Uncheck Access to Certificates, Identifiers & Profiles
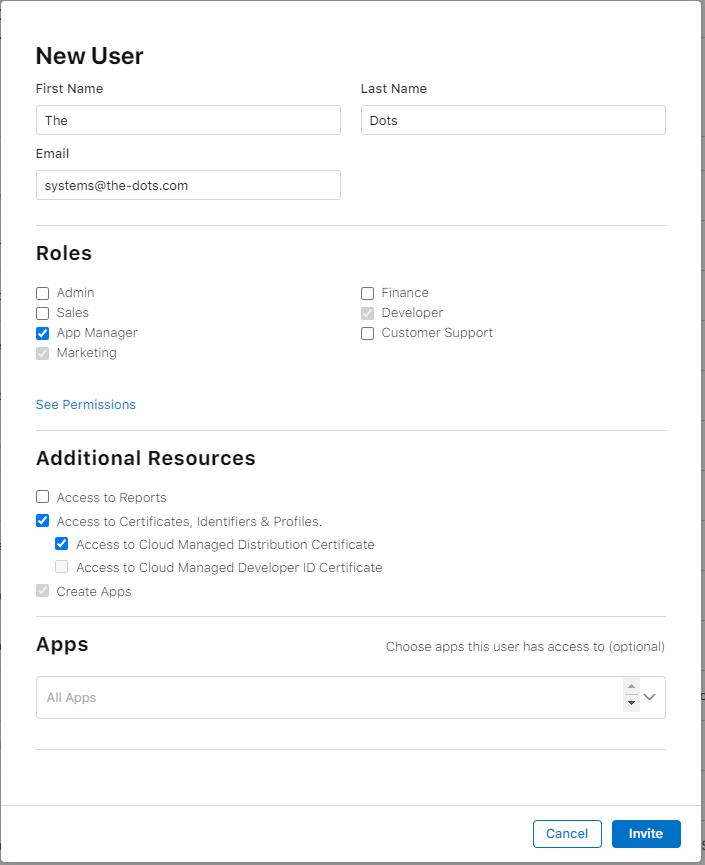 [x=42, y=521]
